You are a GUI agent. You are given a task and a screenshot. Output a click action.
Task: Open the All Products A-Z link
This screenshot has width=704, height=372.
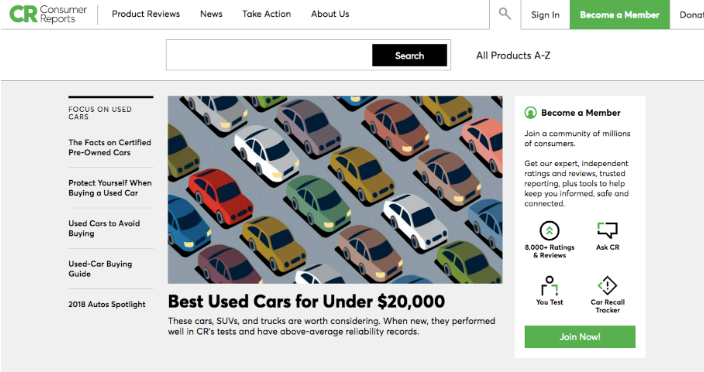point(513,55)
